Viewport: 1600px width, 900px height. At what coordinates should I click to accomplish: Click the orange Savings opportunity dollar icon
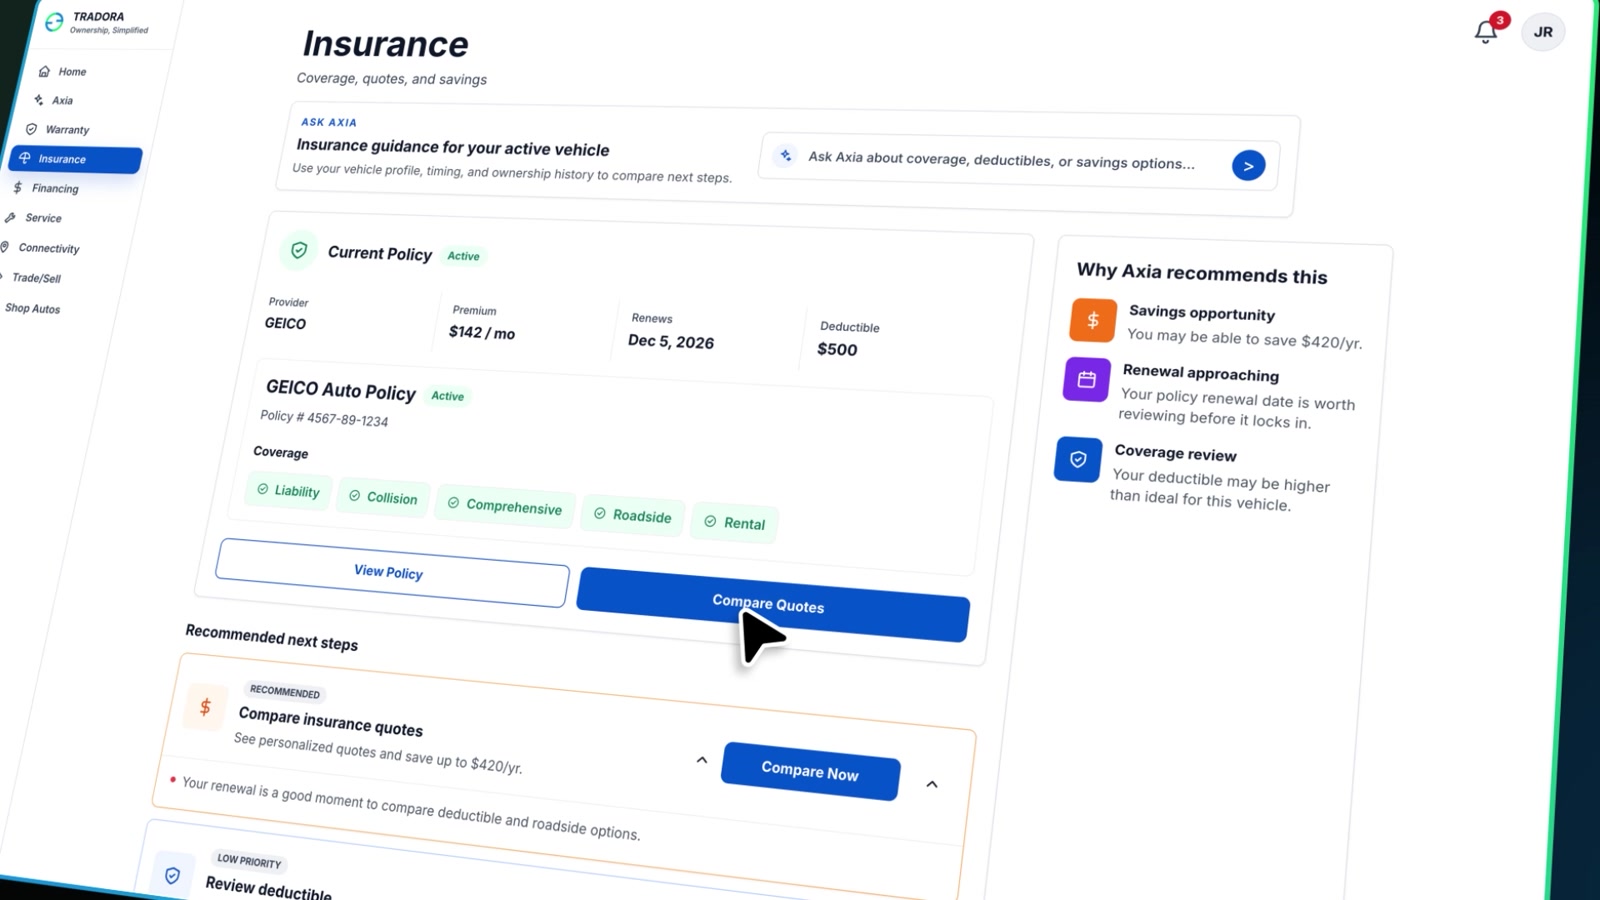1093,320
